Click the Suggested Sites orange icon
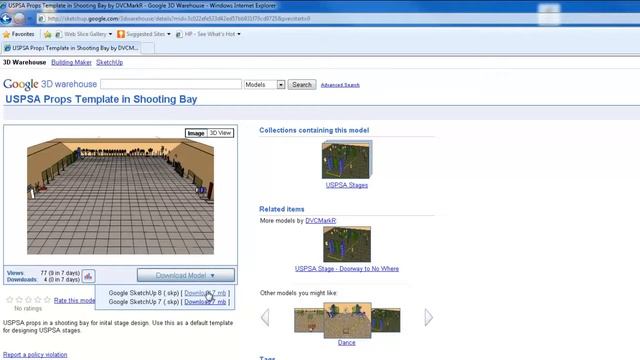This screenshot has width=640, height=360. point(121,34)
